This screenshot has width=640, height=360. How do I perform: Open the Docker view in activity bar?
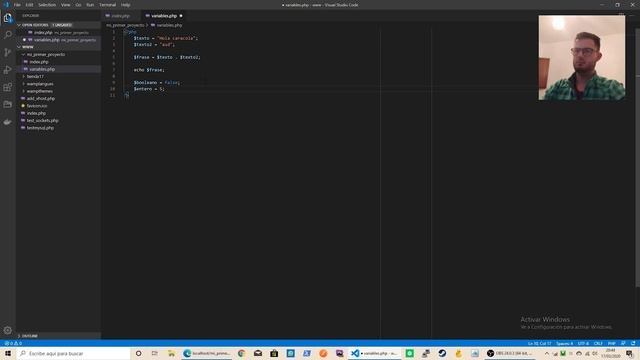point(8,122)
